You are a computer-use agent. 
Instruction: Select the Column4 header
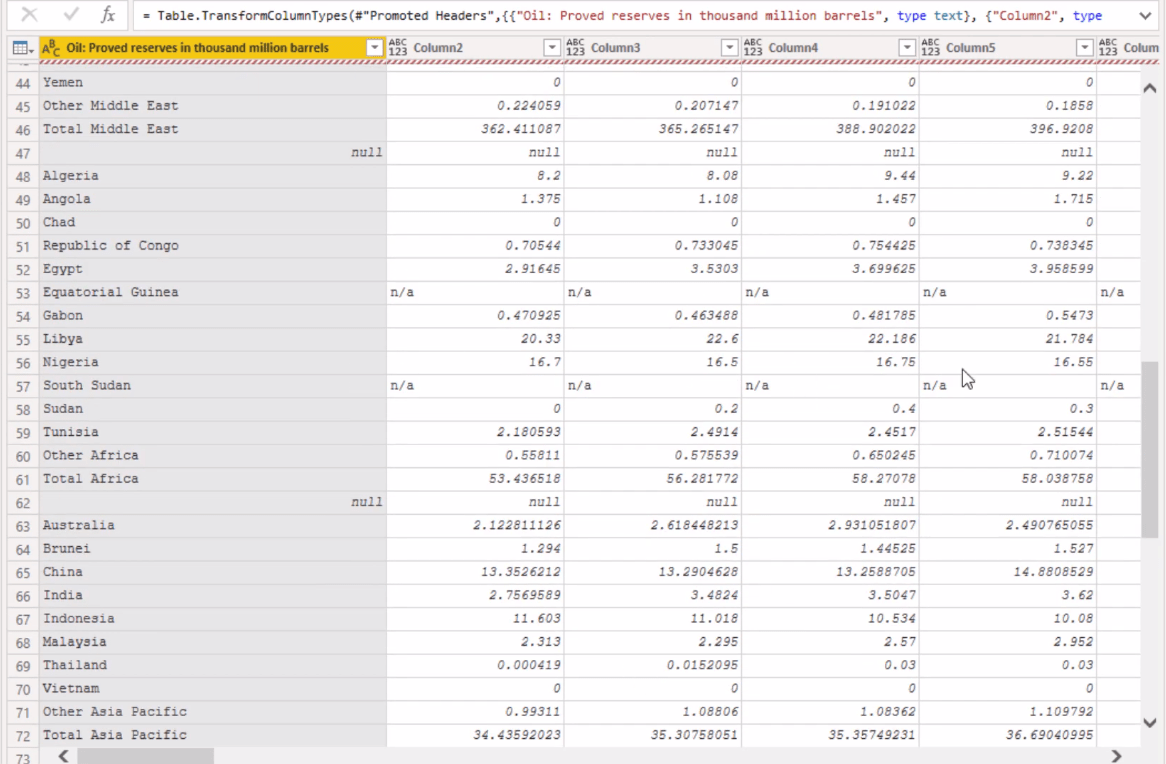click(x=830, y=48)
